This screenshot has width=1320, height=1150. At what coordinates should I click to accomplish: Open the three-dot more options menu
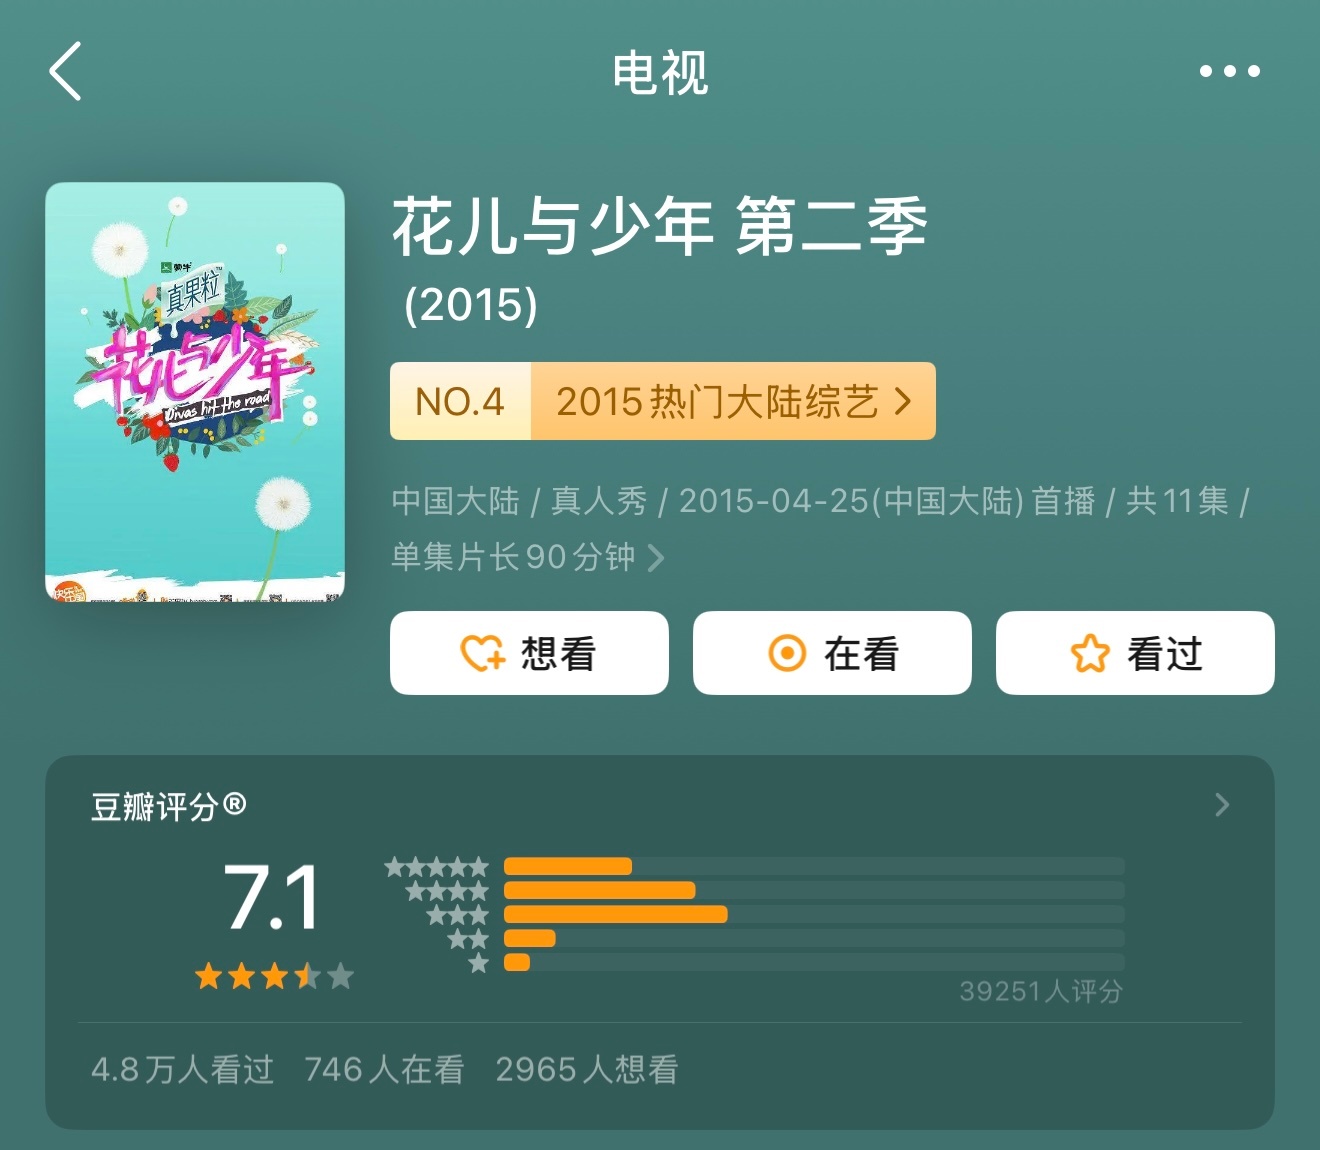click(1229, 71)
